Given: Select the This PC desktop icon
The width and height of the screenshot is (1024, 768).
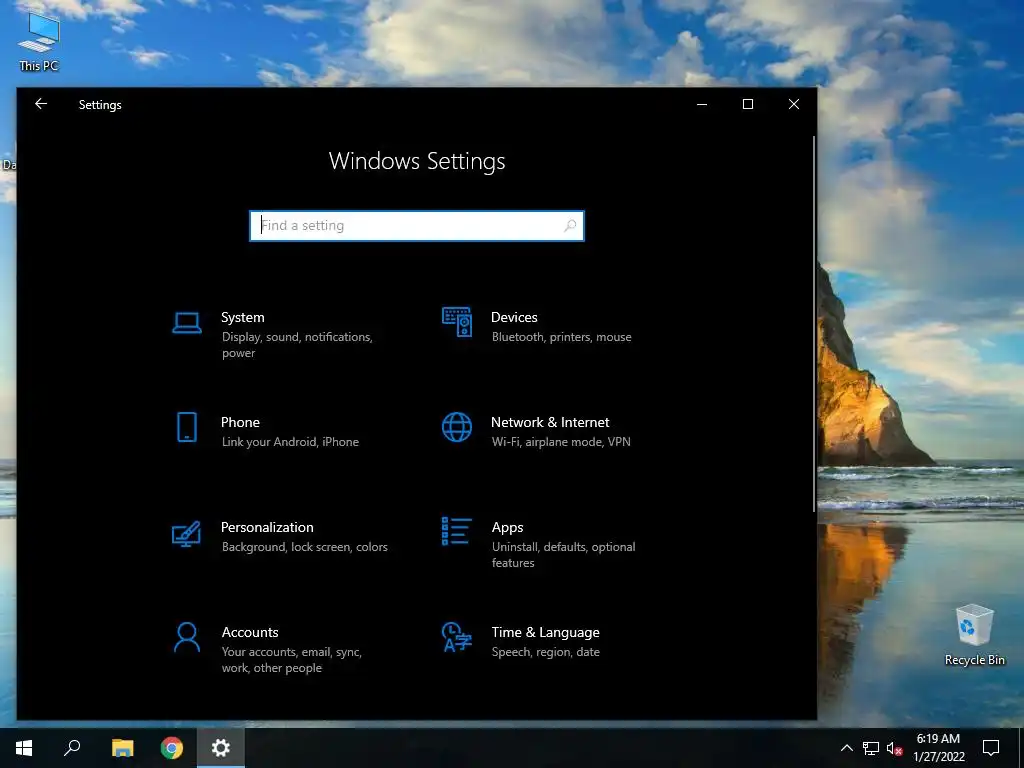Looking at the screenshot, I should 39,42.
